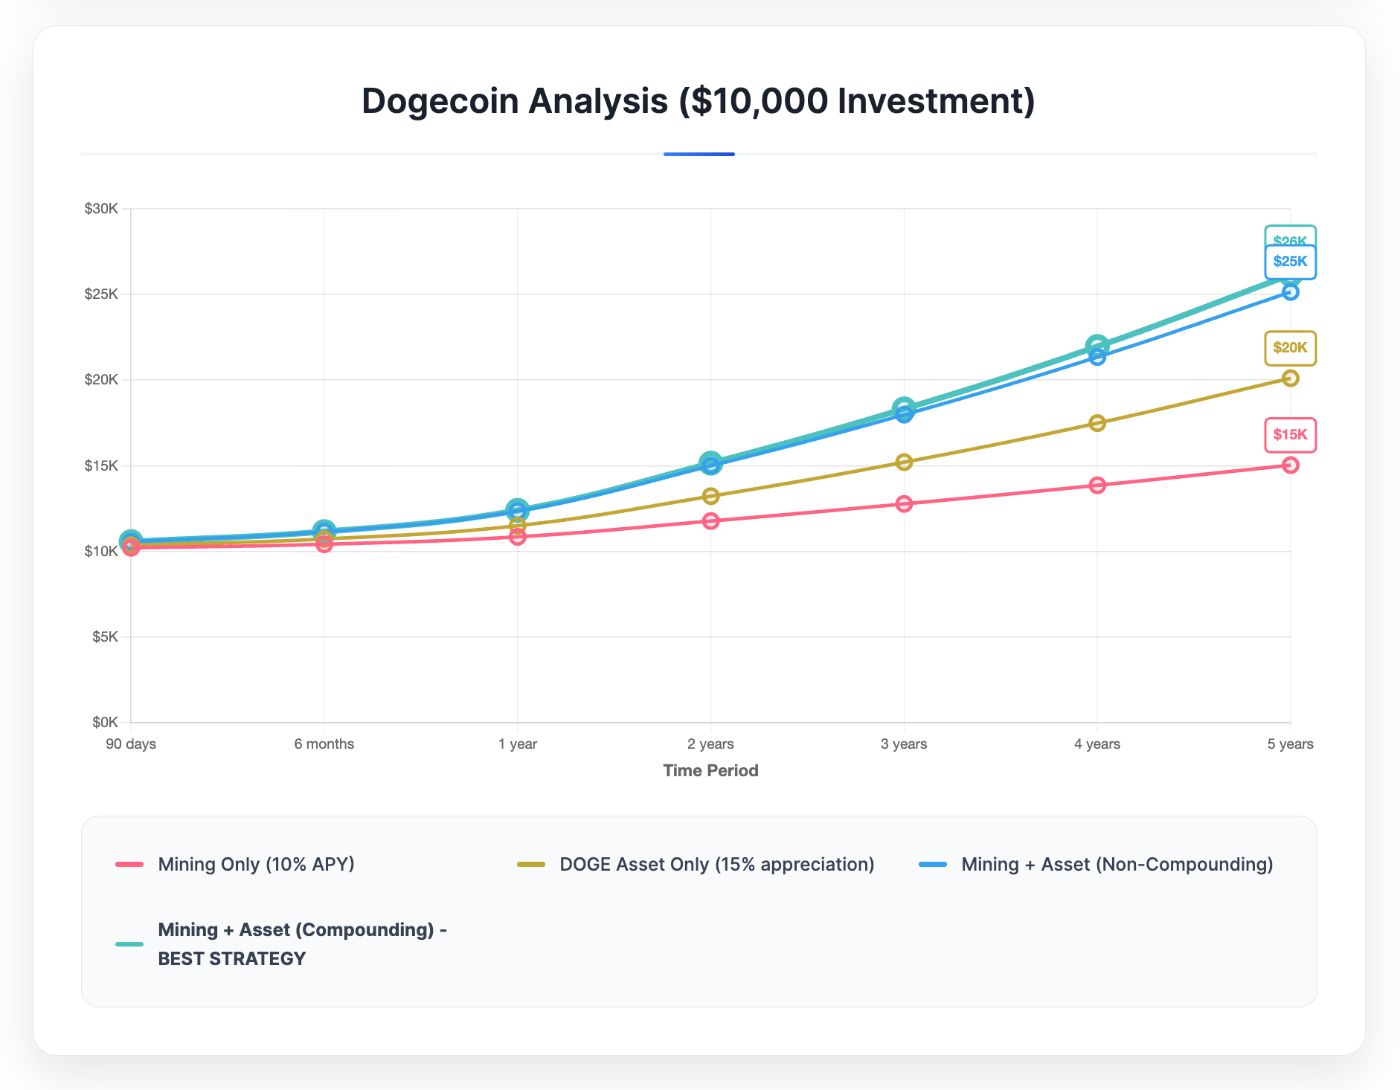Click the 'Dogecoin Analysis ($10,000 Investment)' title
1400x1090 pixels.
[x=698, y=101]
